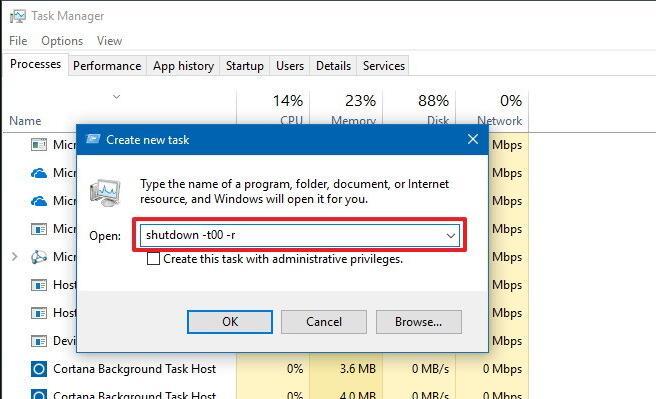Open the Open field dropdown arrow
Screen dimensions: 656x399
point(451,235)
